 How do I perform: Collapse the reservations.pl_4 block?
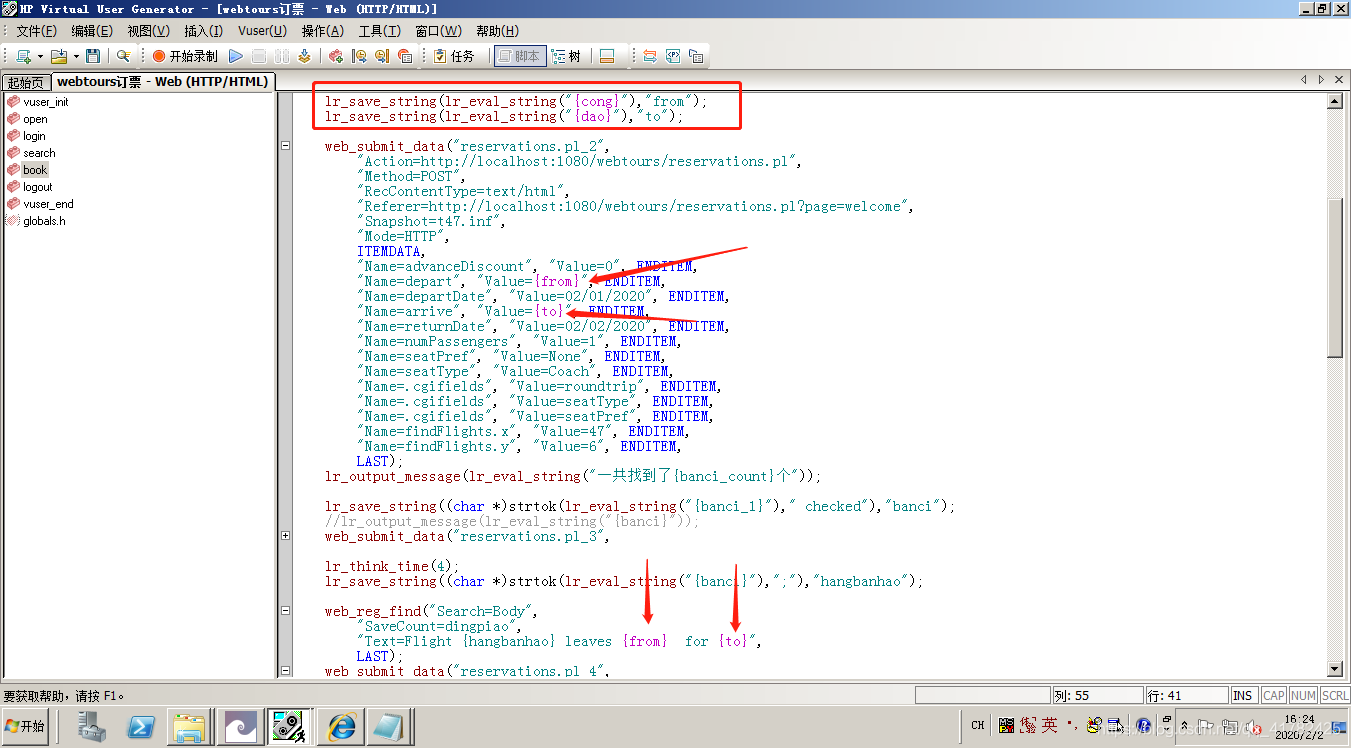point(286,671)
